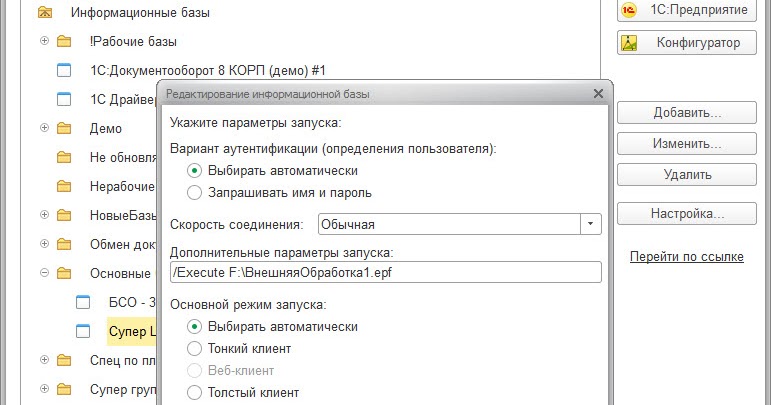The width and height of the screenshot is (771, 405).
Task: Click the БСО database icon
Action: [84, 302]
